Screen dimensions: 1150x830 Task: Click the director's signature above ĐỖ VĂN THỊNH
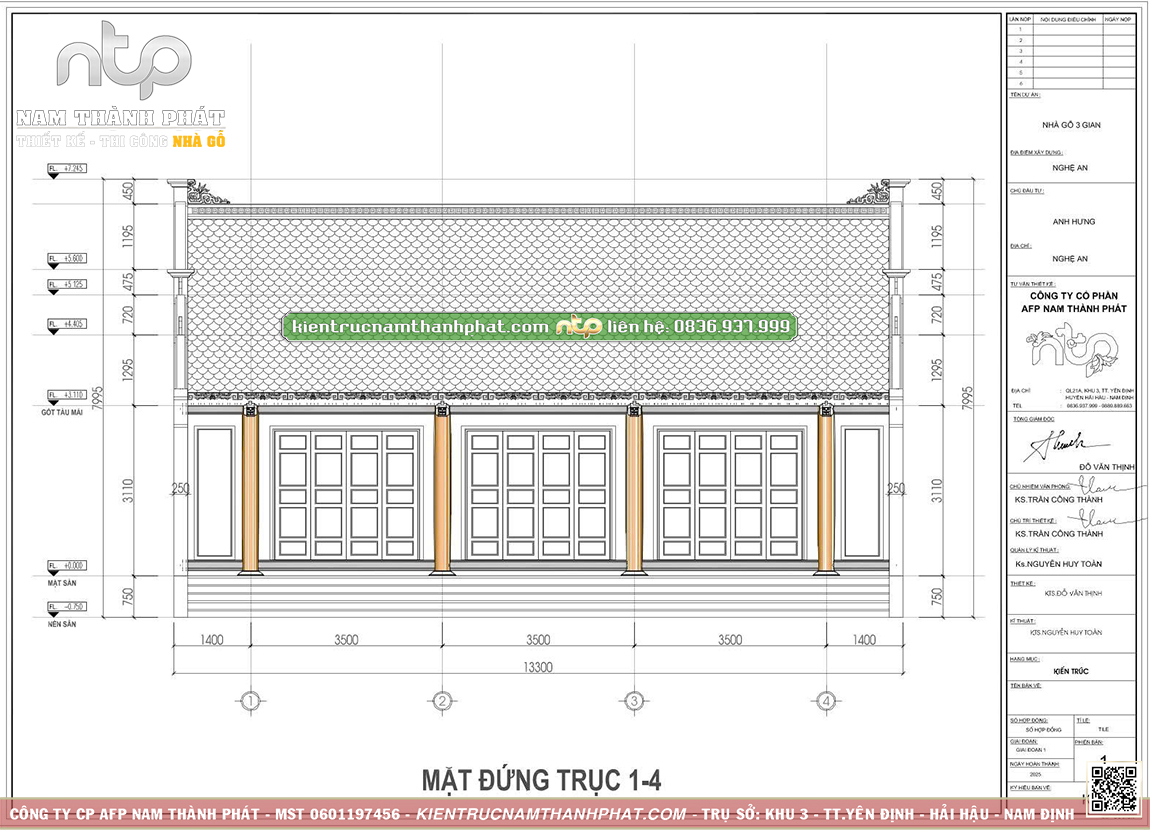(x=1065, y=446)
